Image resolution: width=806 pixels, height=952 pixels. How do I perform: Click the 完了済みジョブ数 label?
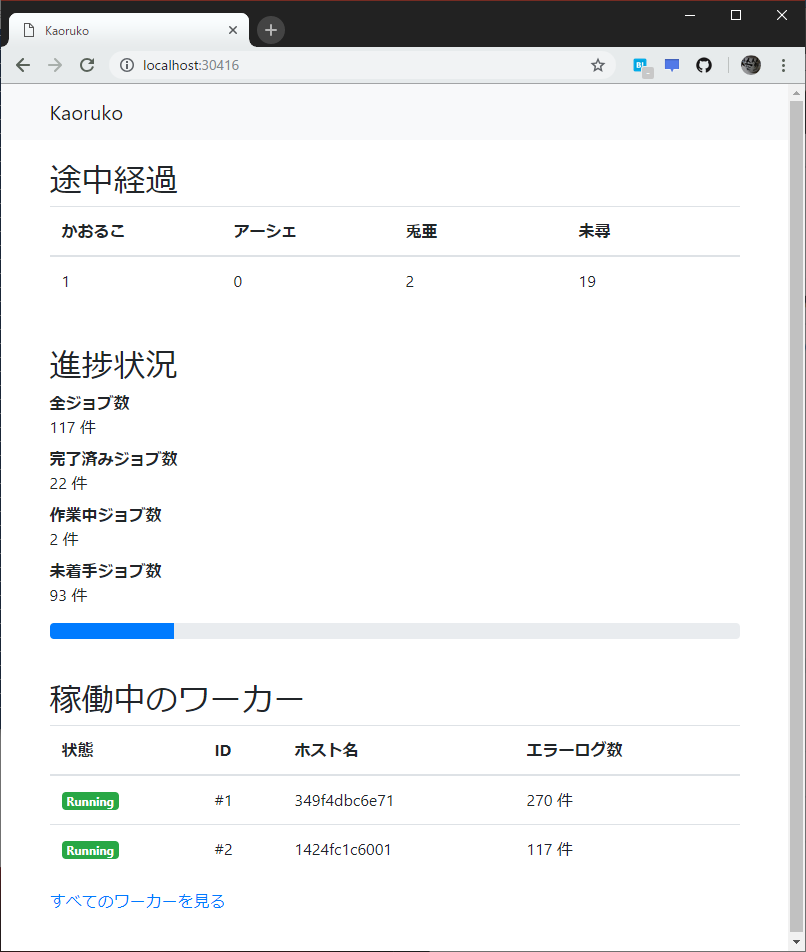pos(113,459)
